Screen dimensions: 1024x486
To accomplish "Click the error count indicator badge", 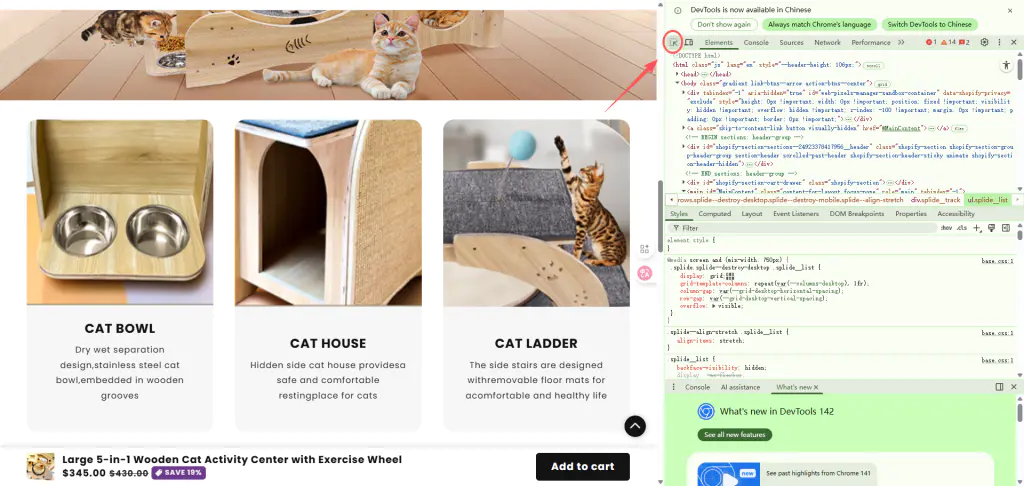I will tap(931, 42).
